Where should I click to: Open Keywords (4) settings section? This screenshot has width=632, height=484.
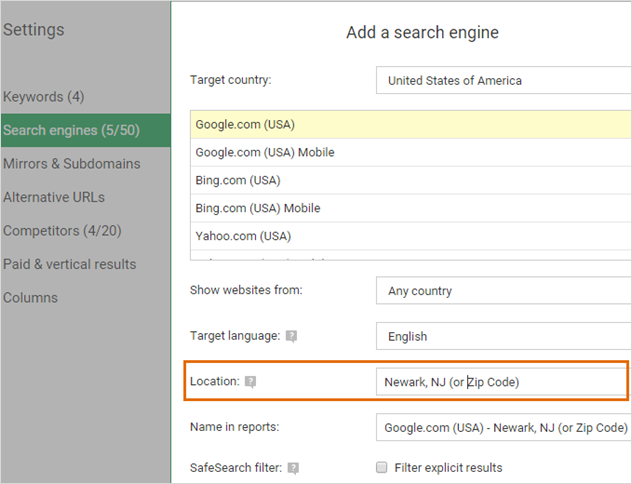44,97
